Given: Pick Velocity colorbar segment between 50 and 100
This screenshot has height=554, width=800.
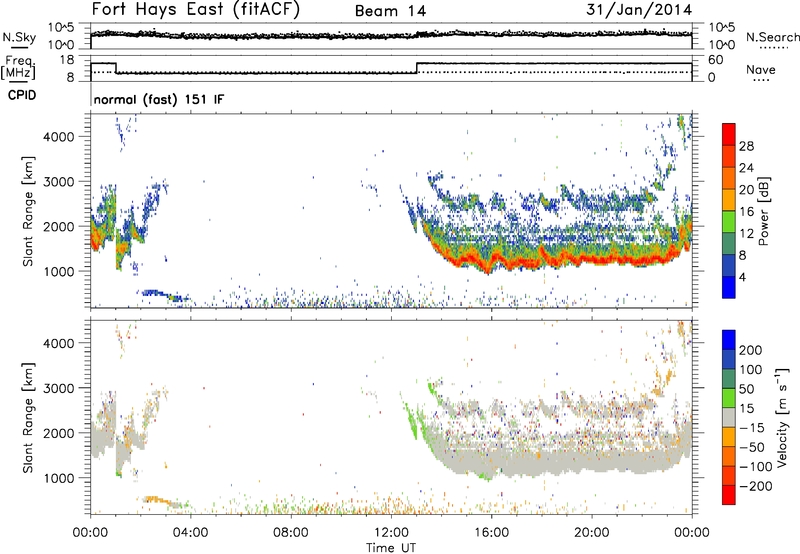Looking at the screenshot, I should point(729,379).
